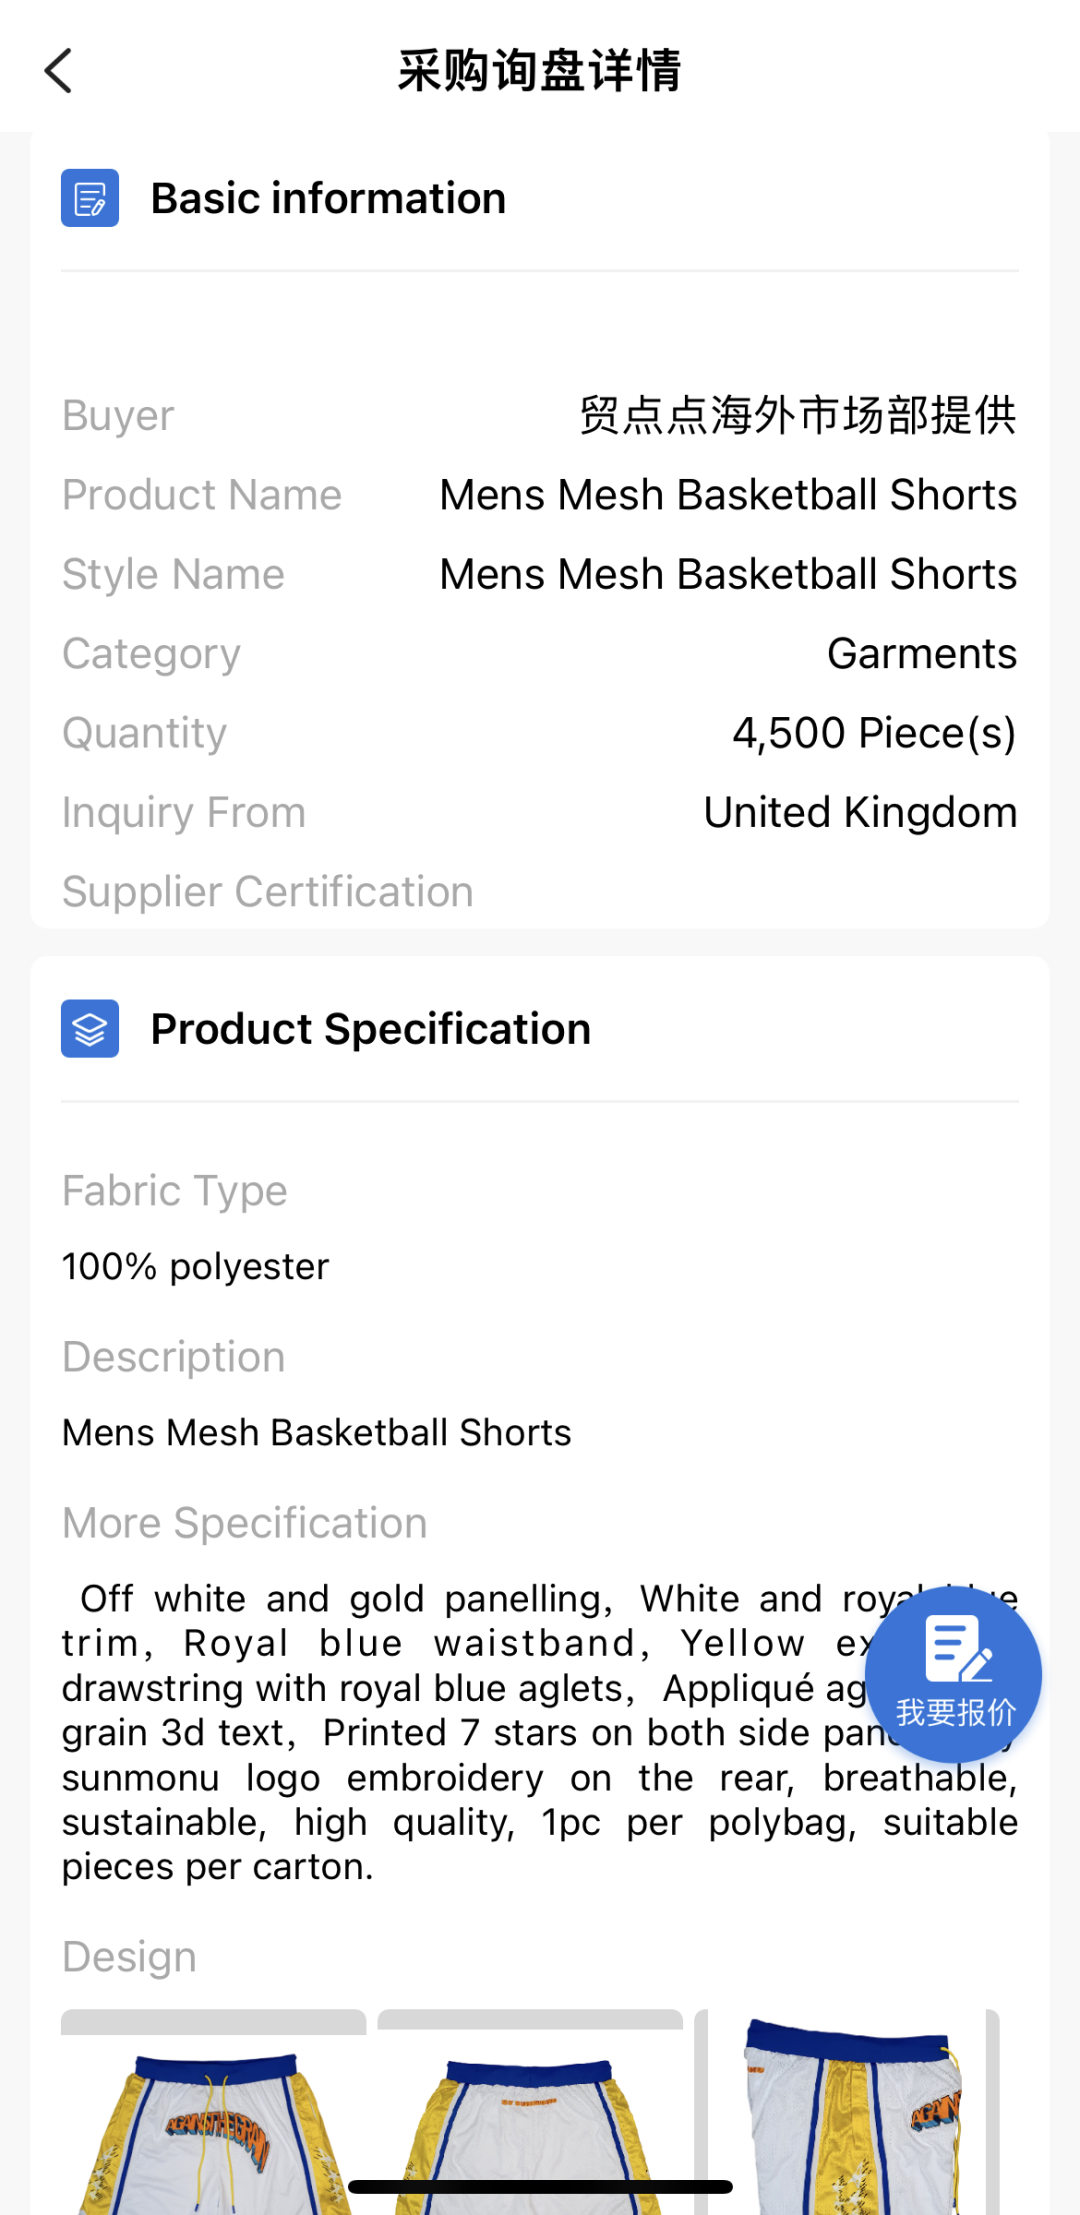Open the third shorts side-view thumbnail
Screen dimensions: 1080x2215
point(850,2110)
